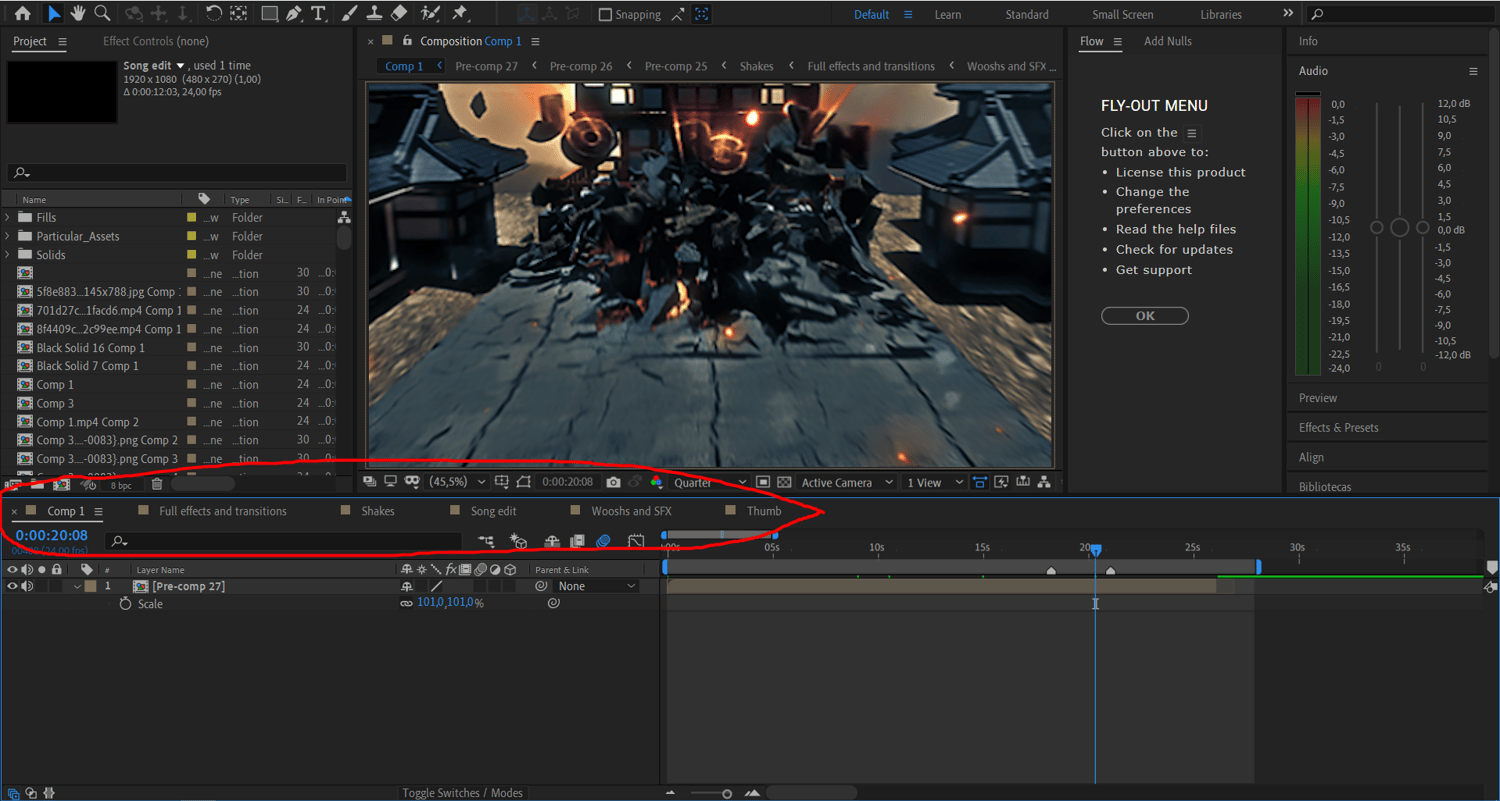This screenshot has width=1500, height=801.
Task: Click the Scale expression pick whip
Action: 553,604
